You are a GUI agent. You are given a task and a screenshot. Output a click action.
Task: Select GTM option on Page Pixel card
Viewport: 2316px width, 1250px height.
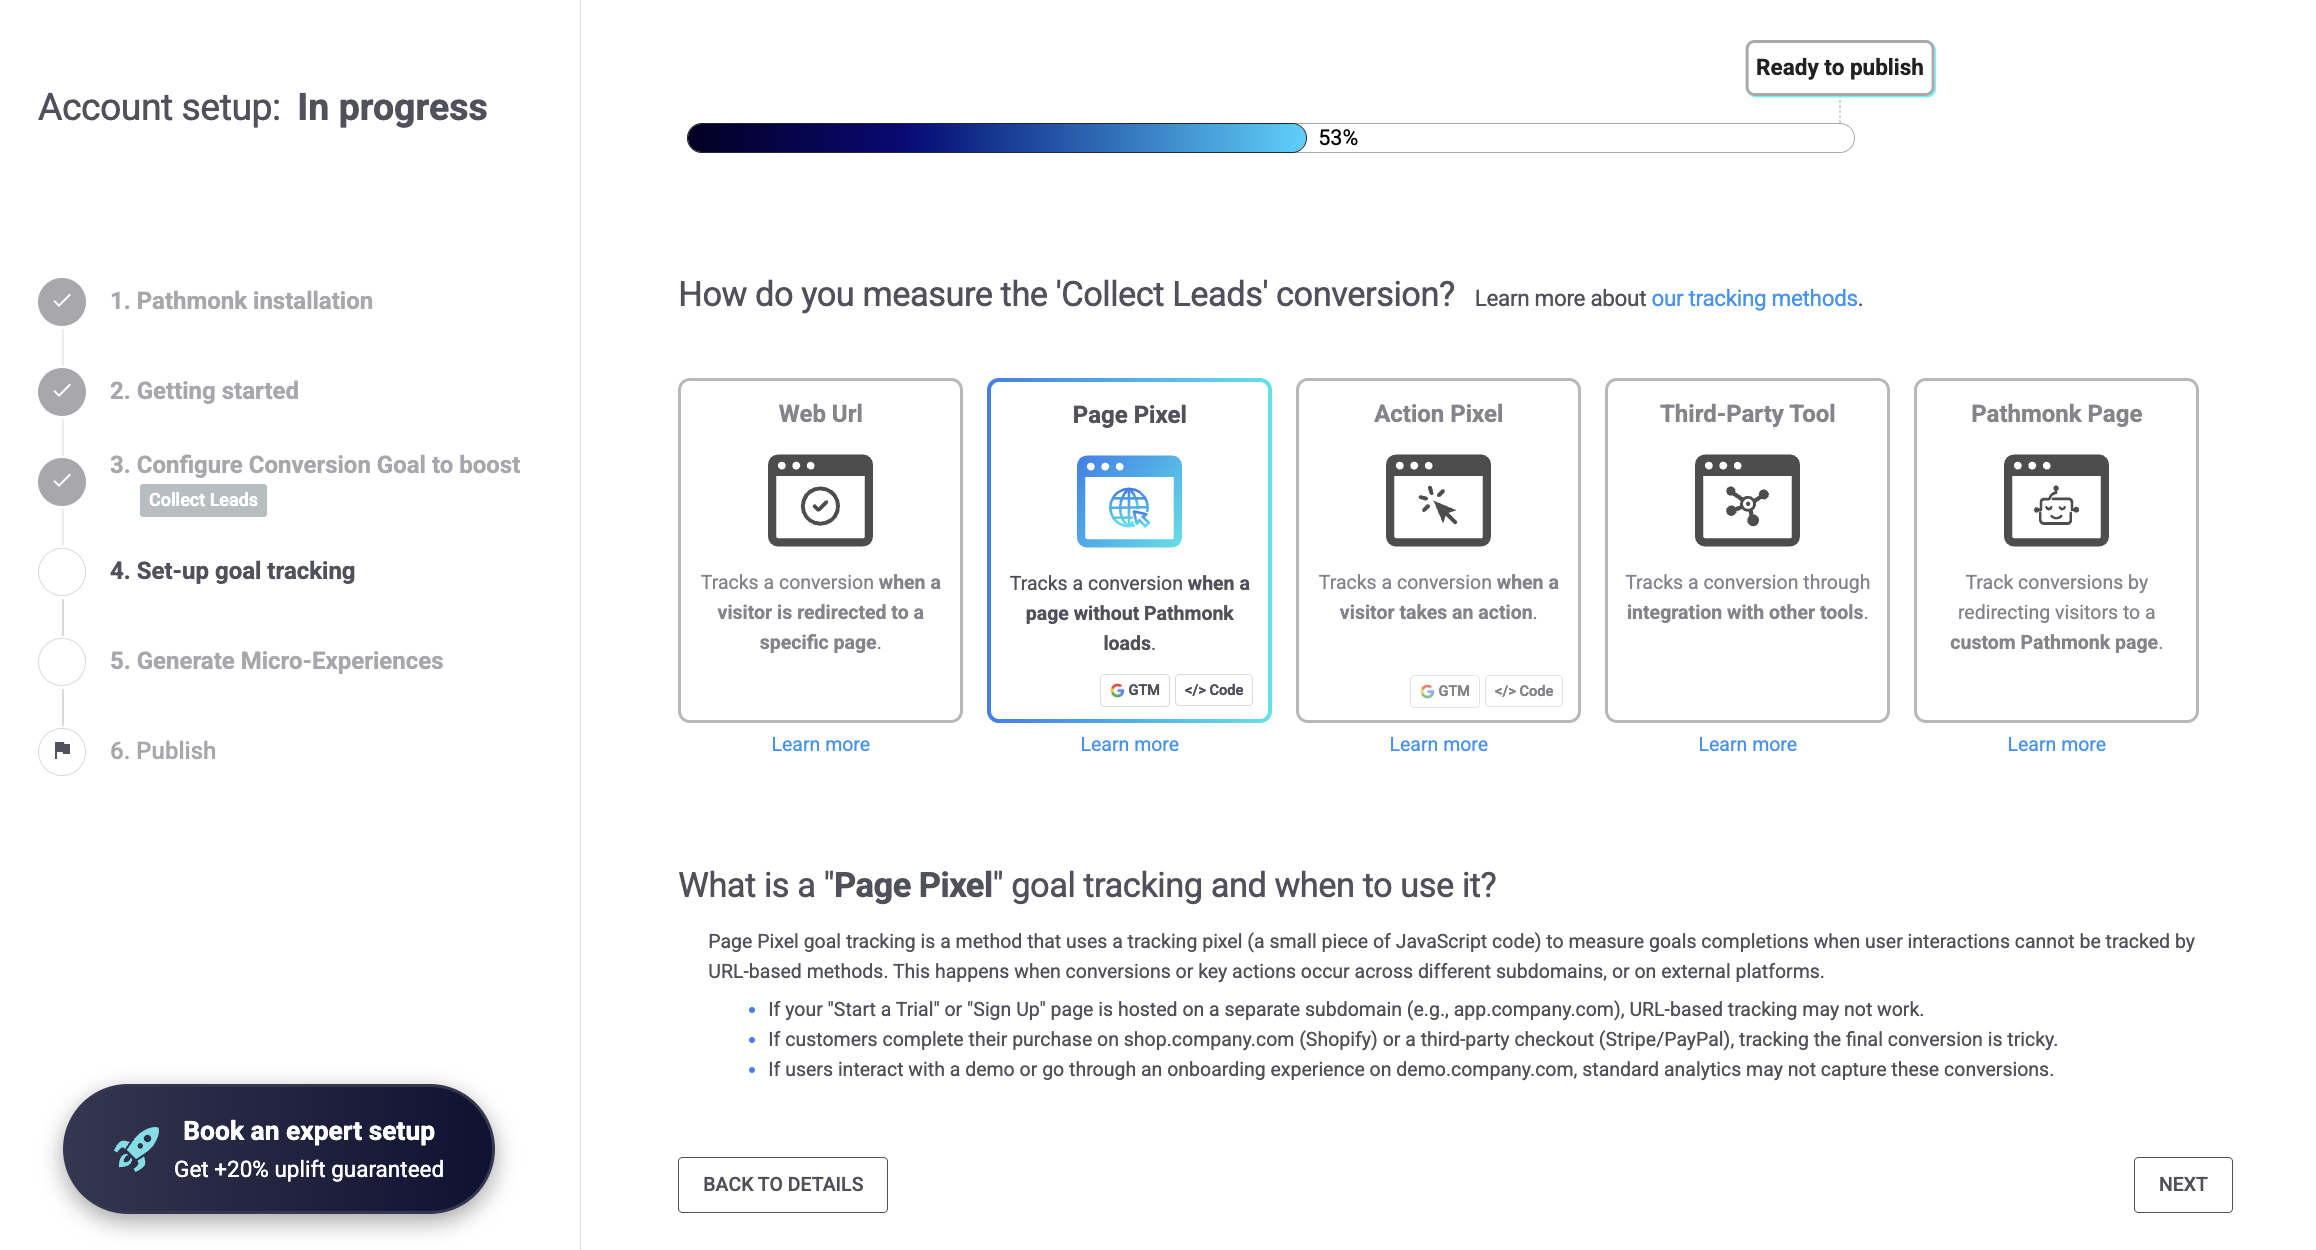[x=1135, y=690]
